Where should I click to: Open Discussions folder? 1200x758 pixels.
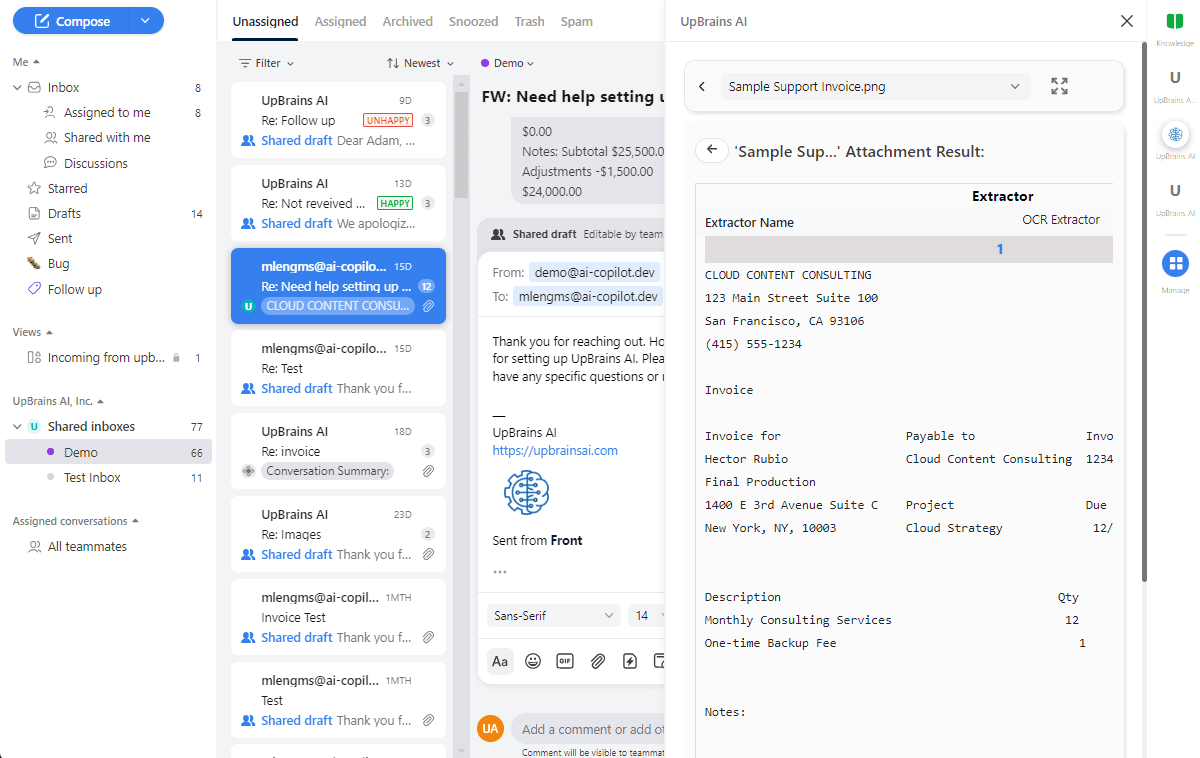click(96, 163)
